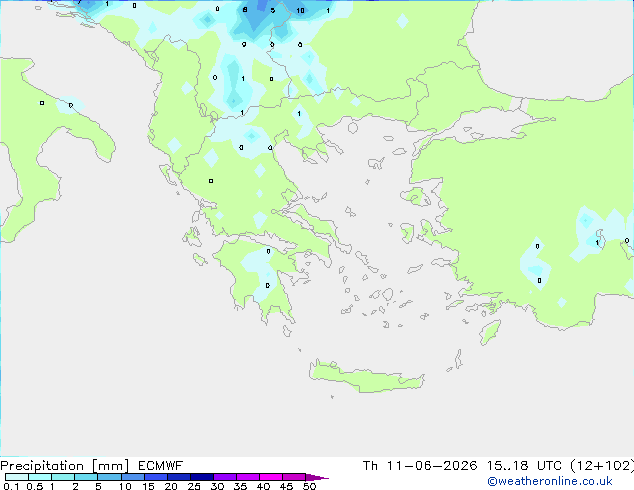Click the purple arrow tip past 50
Image resolution: width=634 pixels, height=490 pixels.
(x=317, y=477)
